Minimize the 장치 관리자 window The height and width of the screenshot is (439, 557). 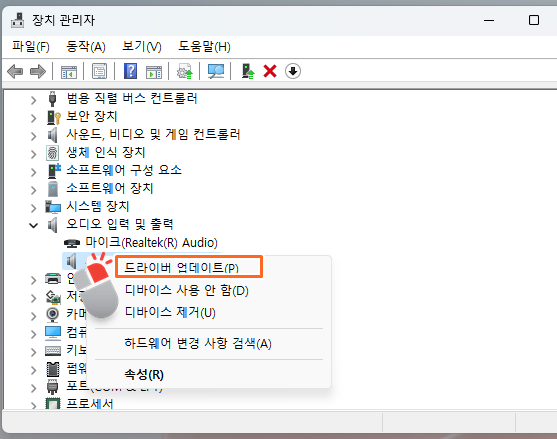click(x=489, y=20)
